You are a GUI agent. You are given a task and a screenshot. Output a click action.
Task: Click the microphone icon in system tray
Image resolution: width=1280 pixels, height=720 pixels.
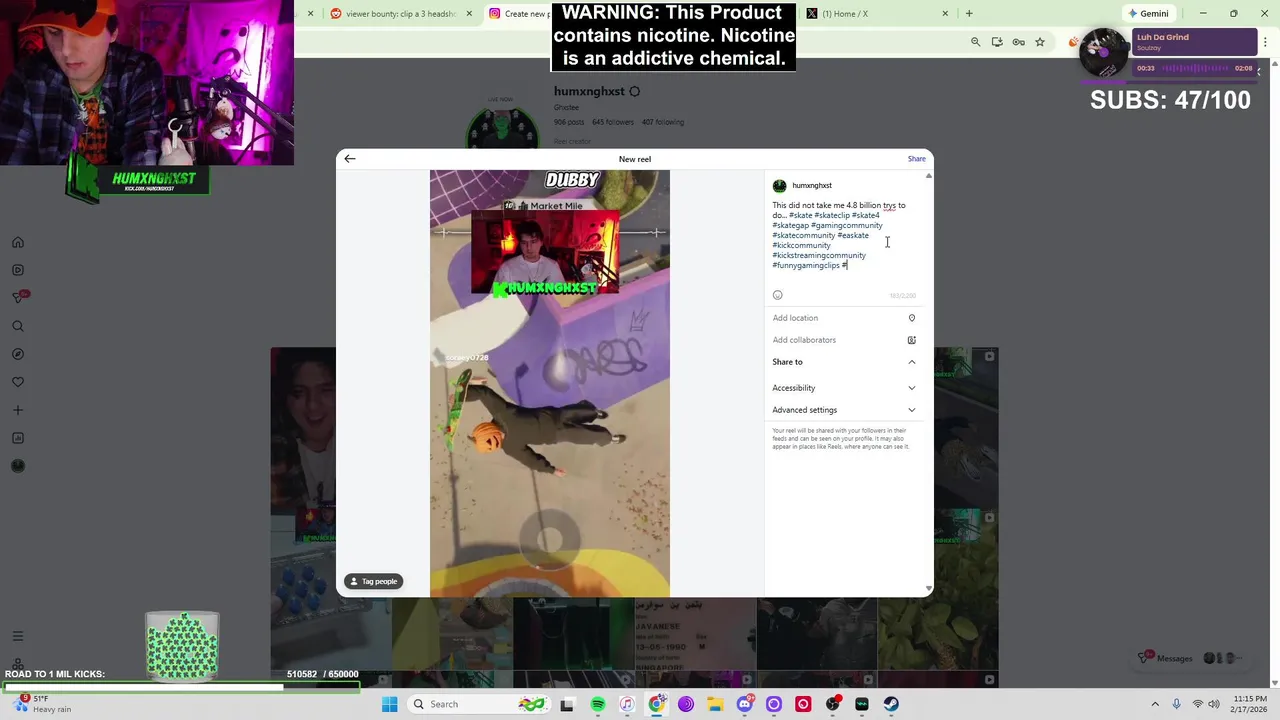pyautogui.click(x=1177, y=704)
